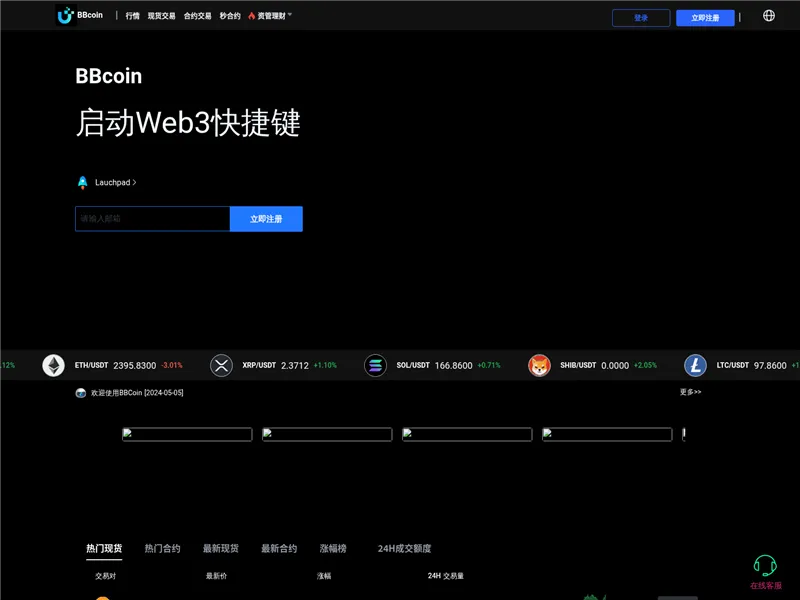The width and height of the screenshot is (800, 600).
Task: Click the 最新价 column header
Action: coord(216,576)
